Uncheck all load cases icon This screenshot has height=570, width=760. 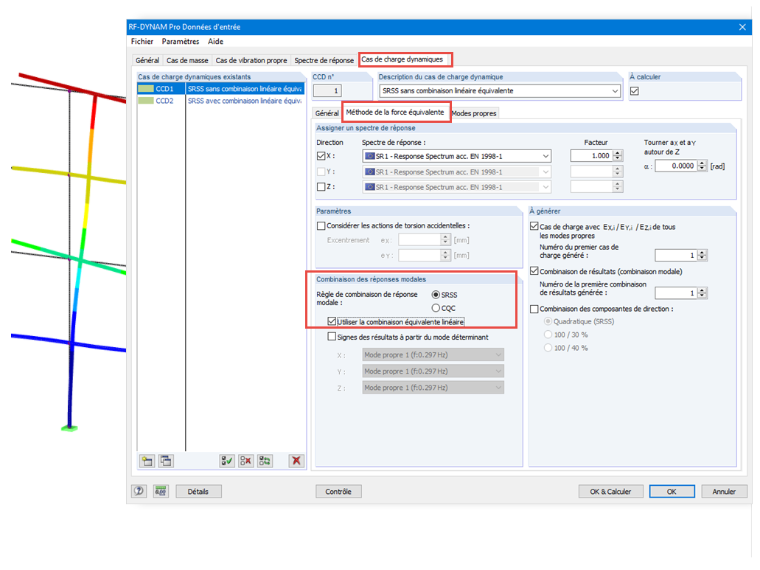(245, 460)
